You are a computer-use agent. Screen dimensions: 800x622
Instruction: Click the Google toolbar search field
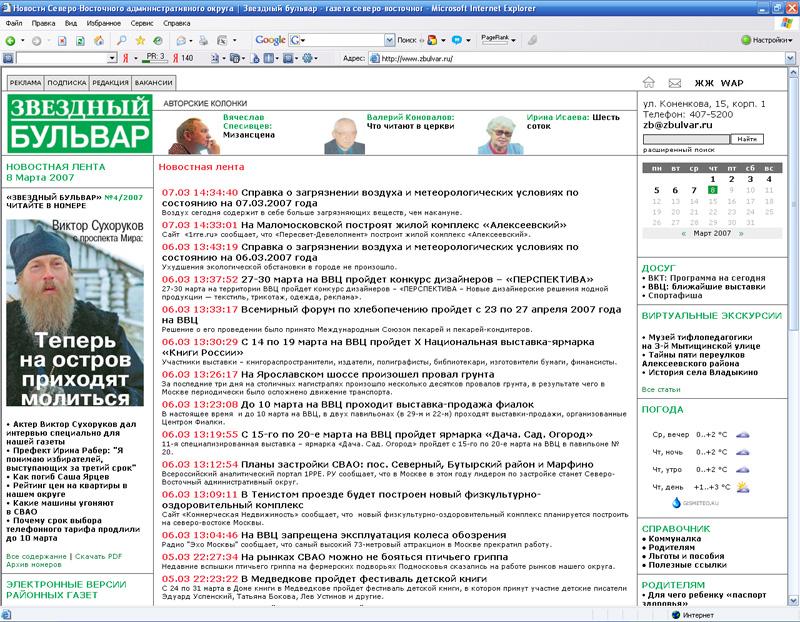(x=341, y=40)
